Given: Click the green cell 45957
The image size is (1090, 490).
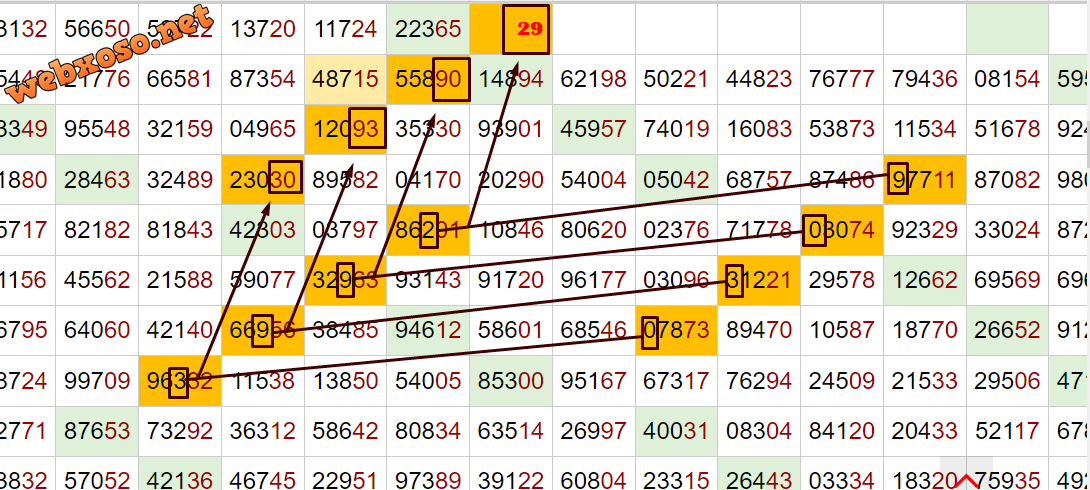Looking at the screenshot, I should (x=594, y=129).
